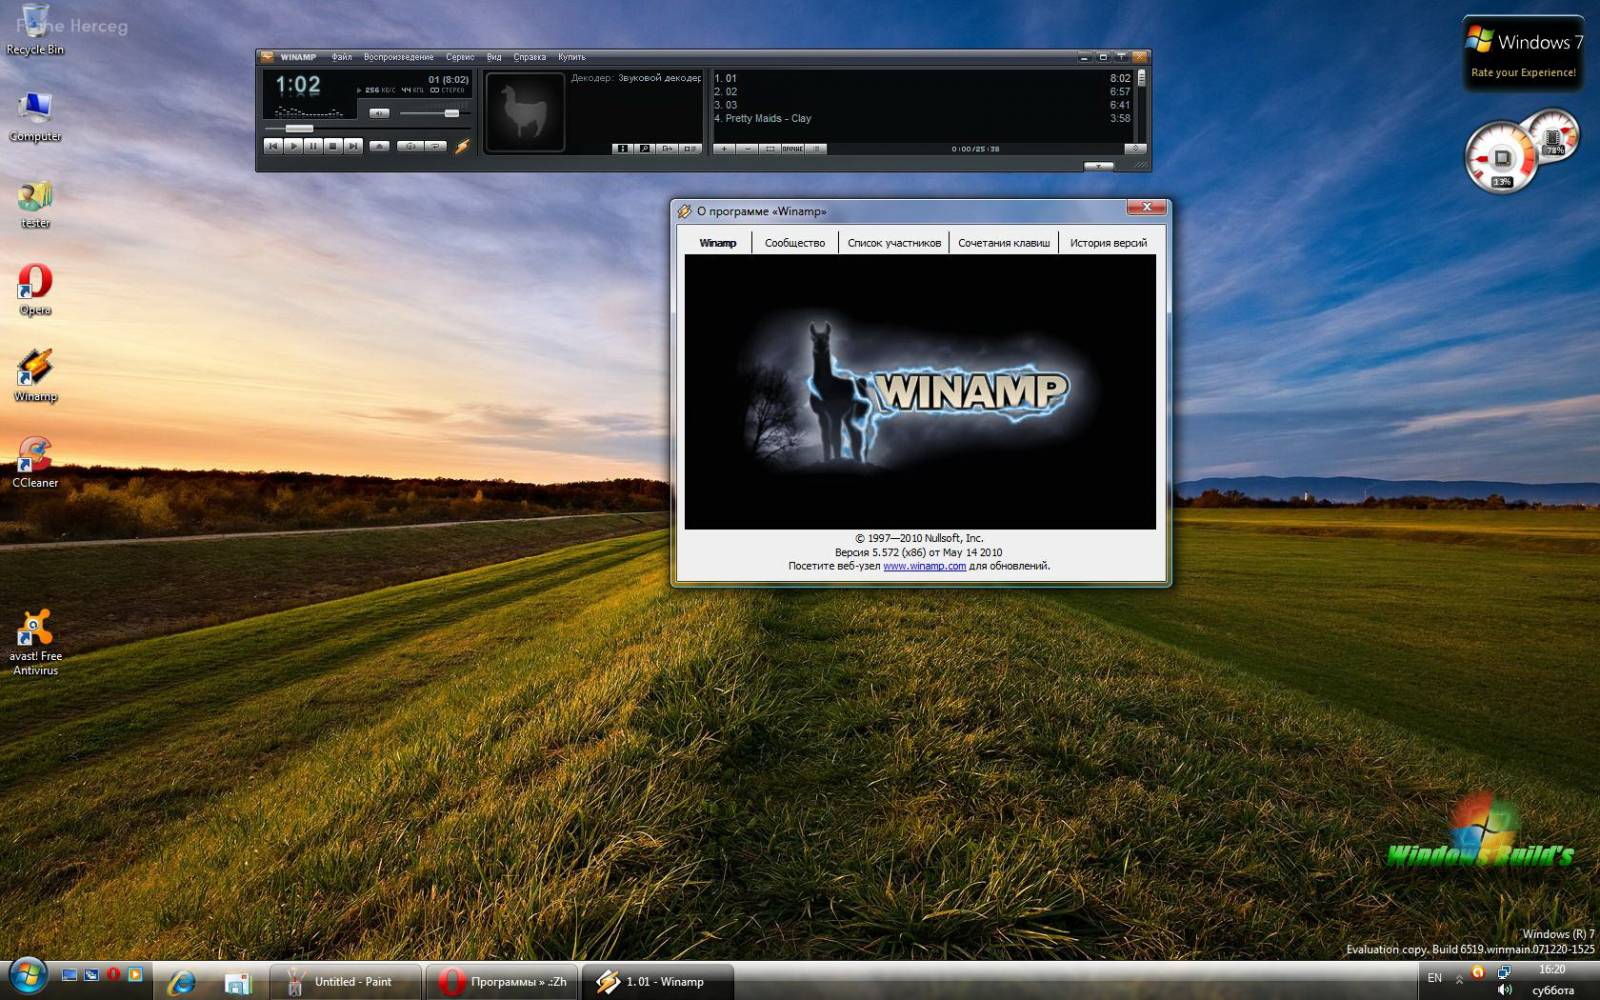1600x1000 pixels.
Task: Select the CCleaner desktop shortcut
Action: point(35,462)
